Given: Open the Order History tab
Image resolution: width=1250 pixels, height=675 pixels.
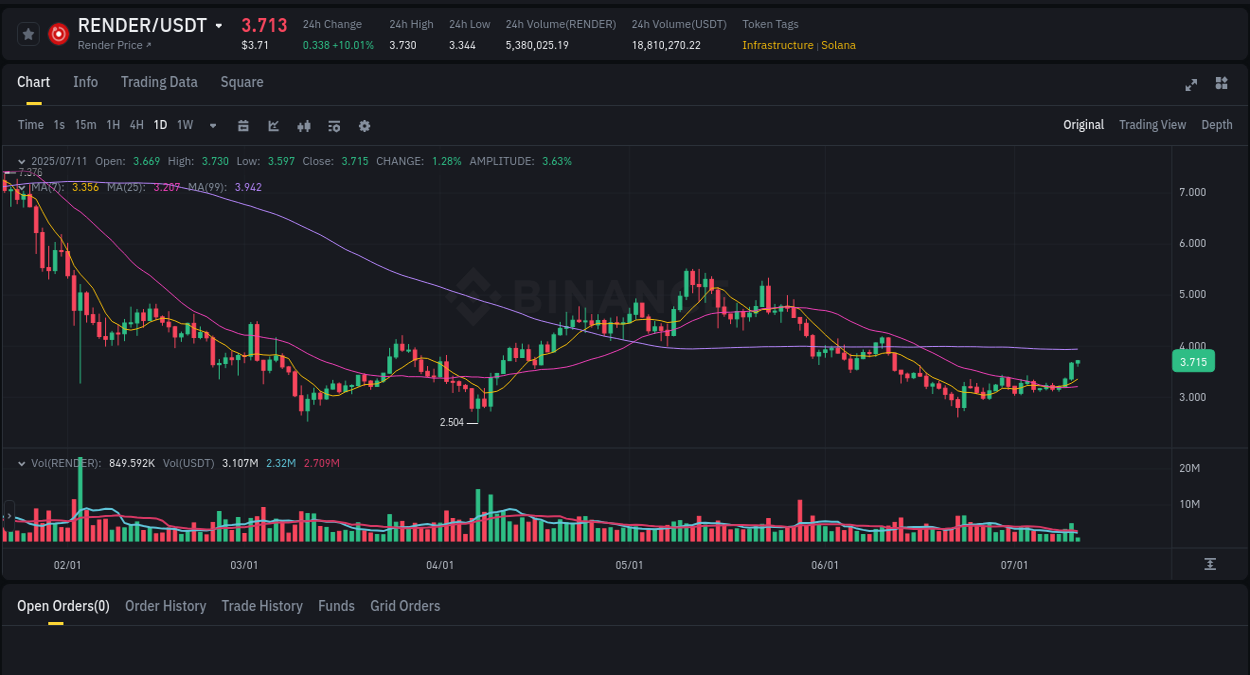Looking at the screenshot, I should (165, 606).
